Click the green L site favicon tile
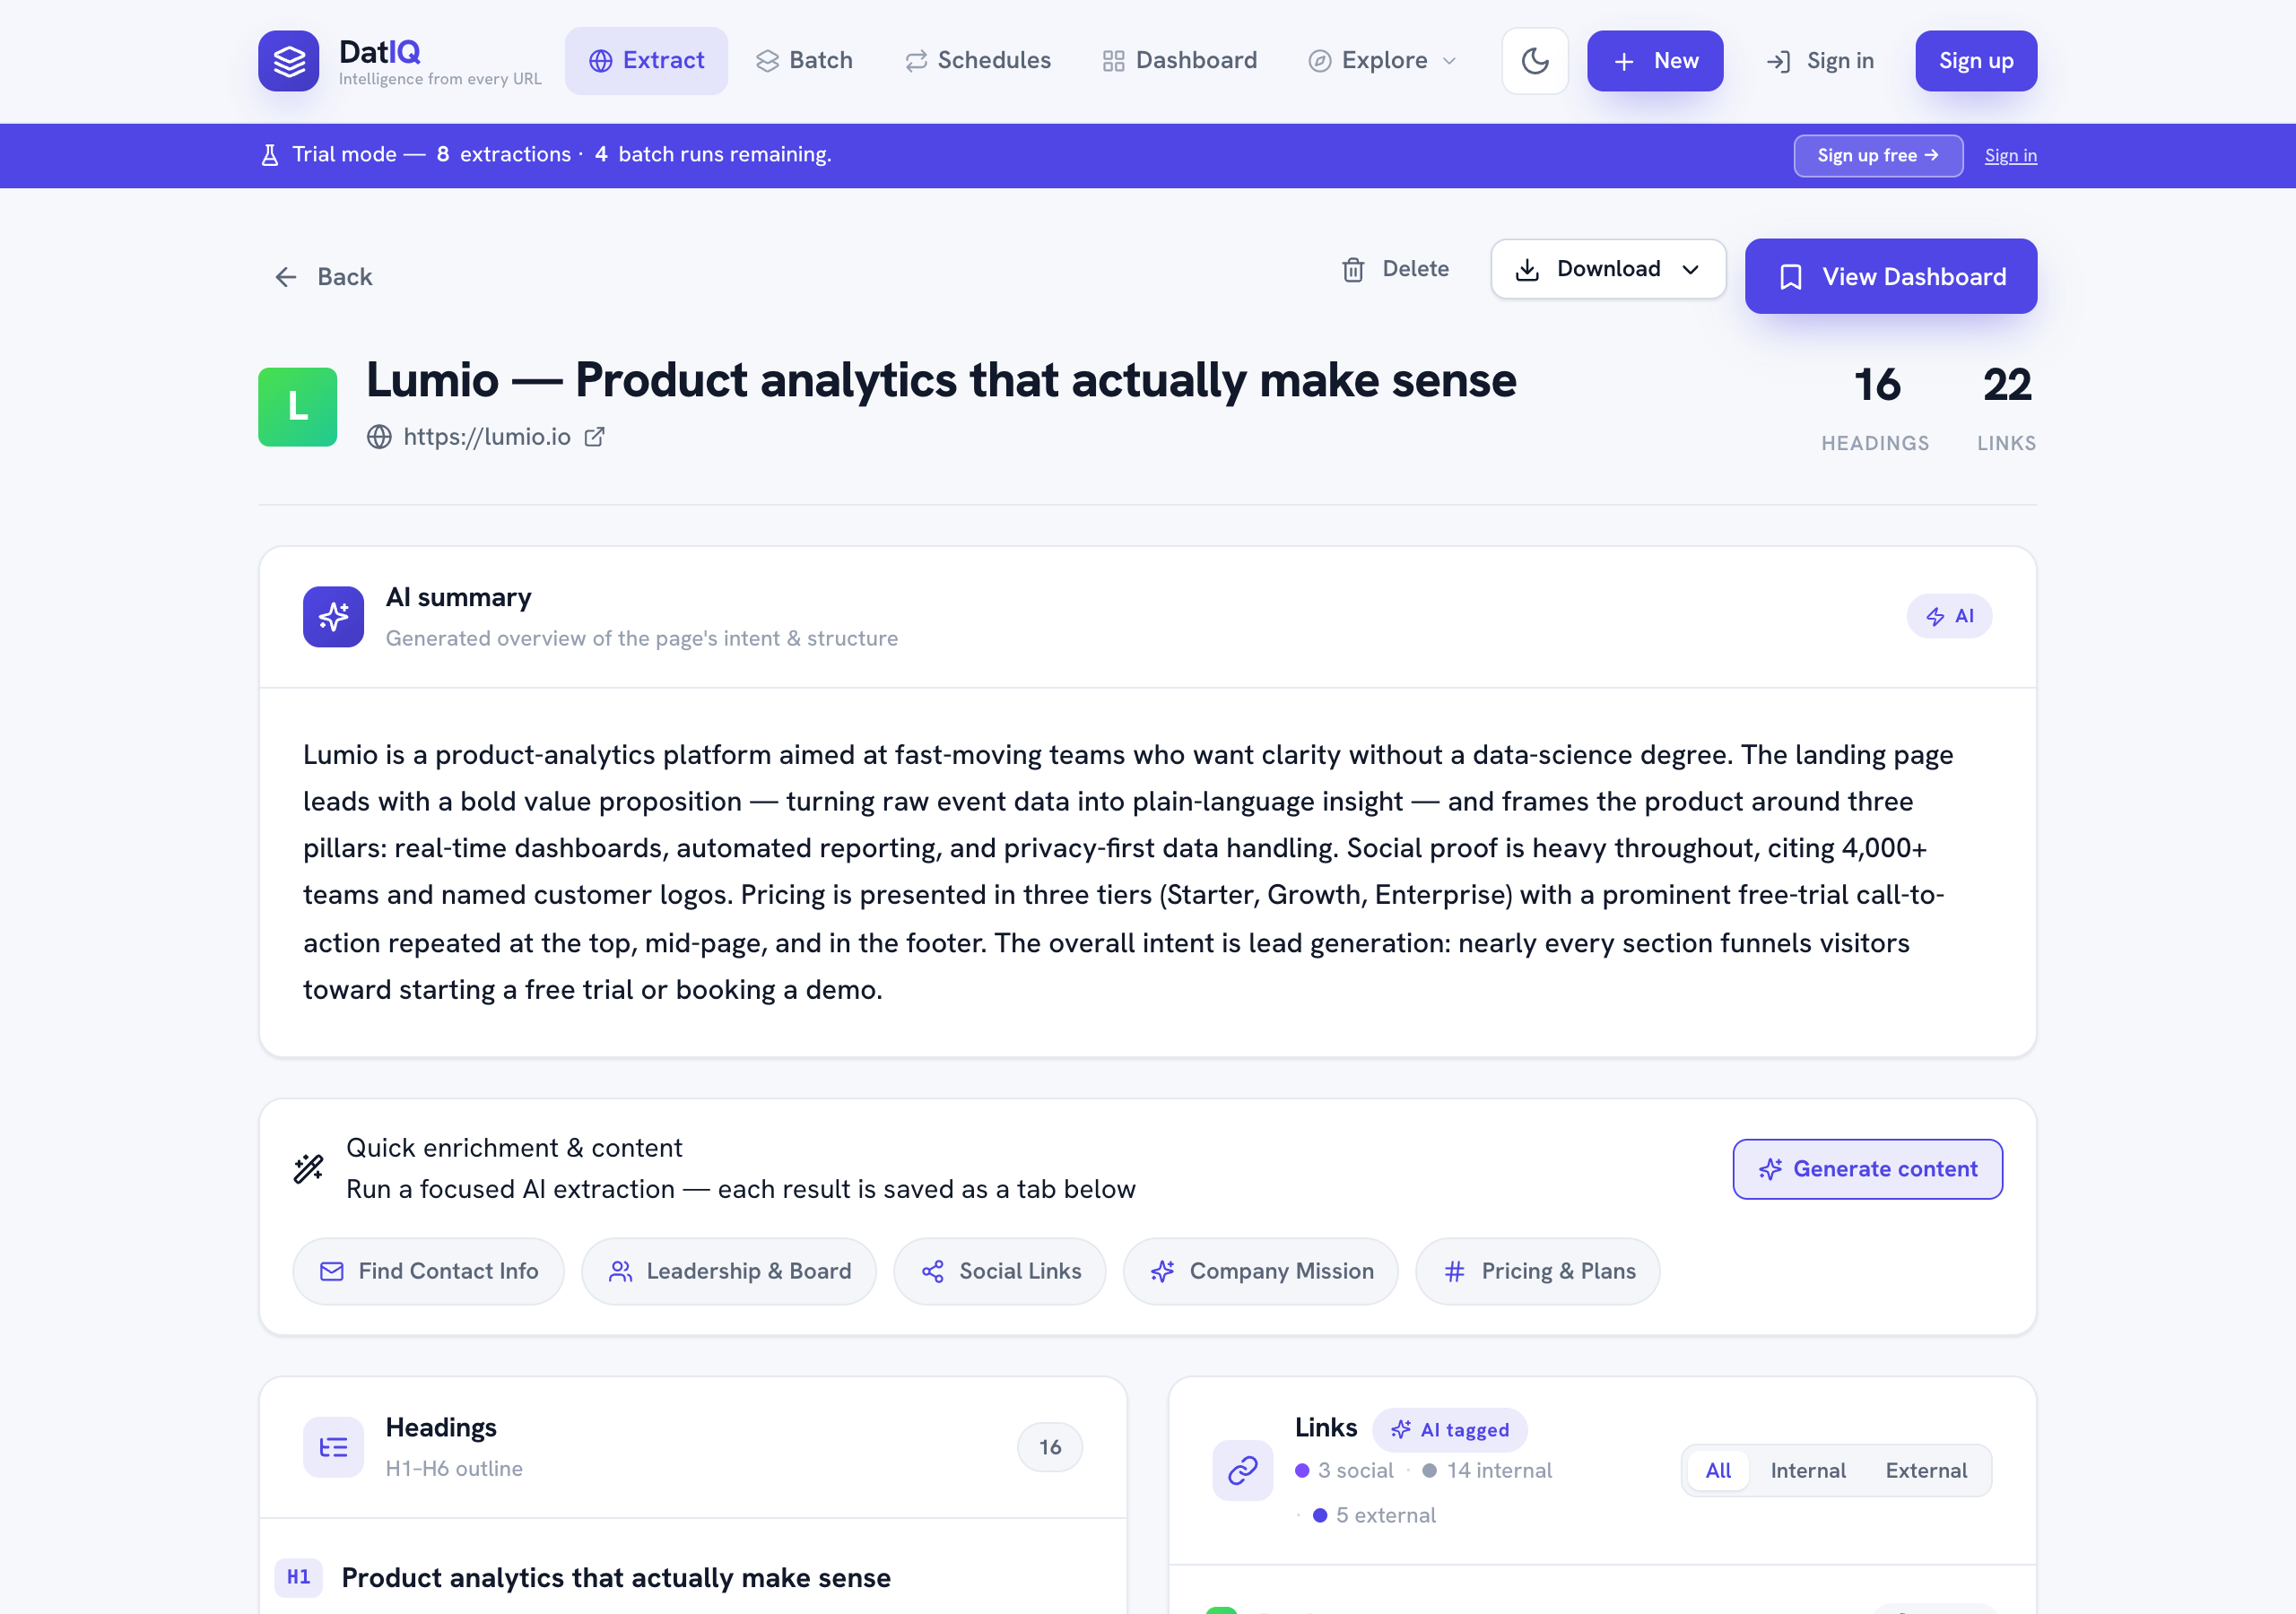Image resolution: width=2296 pixels, height=1614 pixels. (297, 406)
